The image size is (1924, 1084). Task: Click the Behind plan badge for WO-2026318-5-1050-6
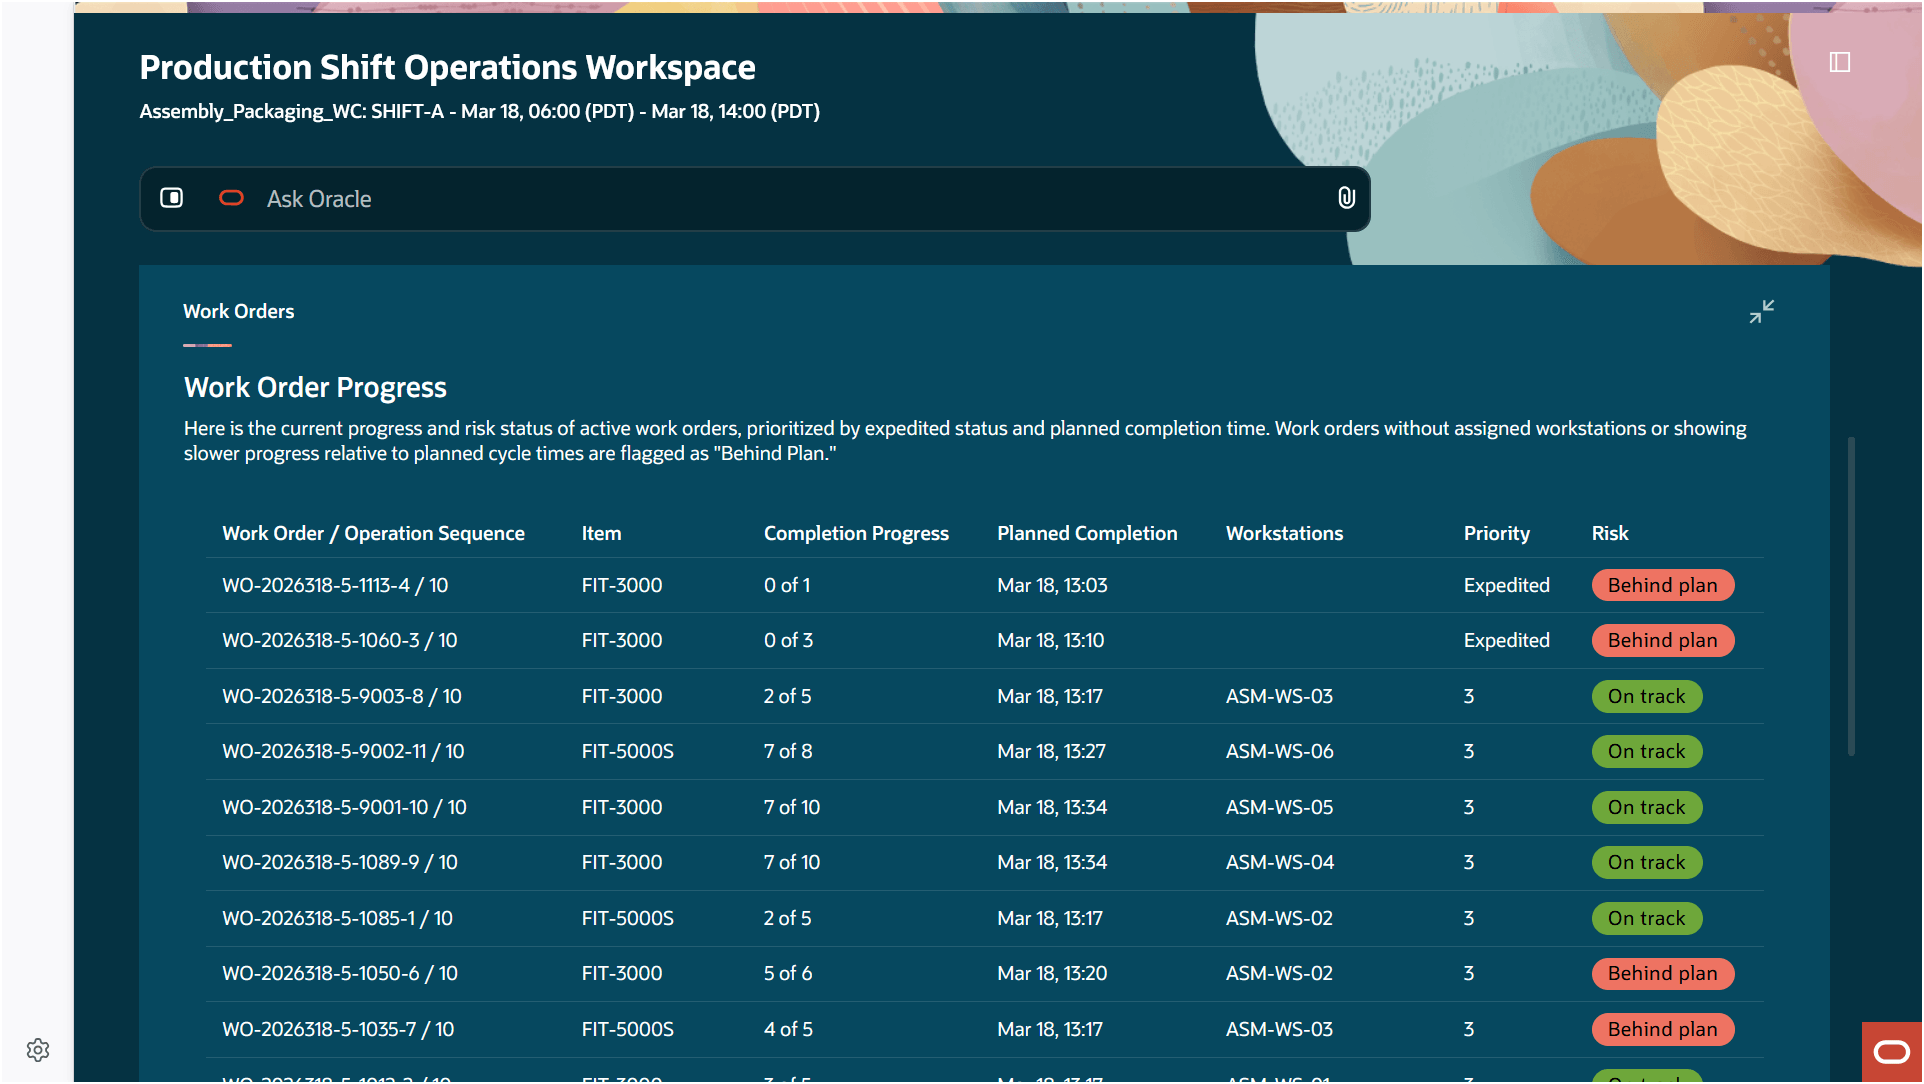[1662, 973]
